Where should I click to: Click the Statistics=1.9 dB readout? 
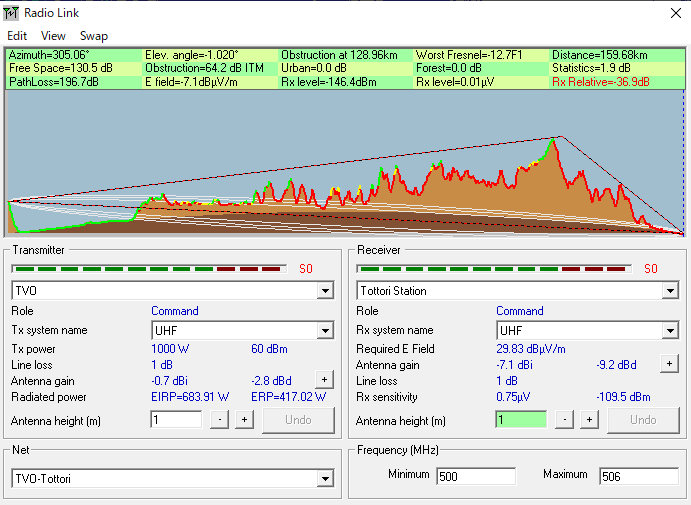click(x=591, y=68)
